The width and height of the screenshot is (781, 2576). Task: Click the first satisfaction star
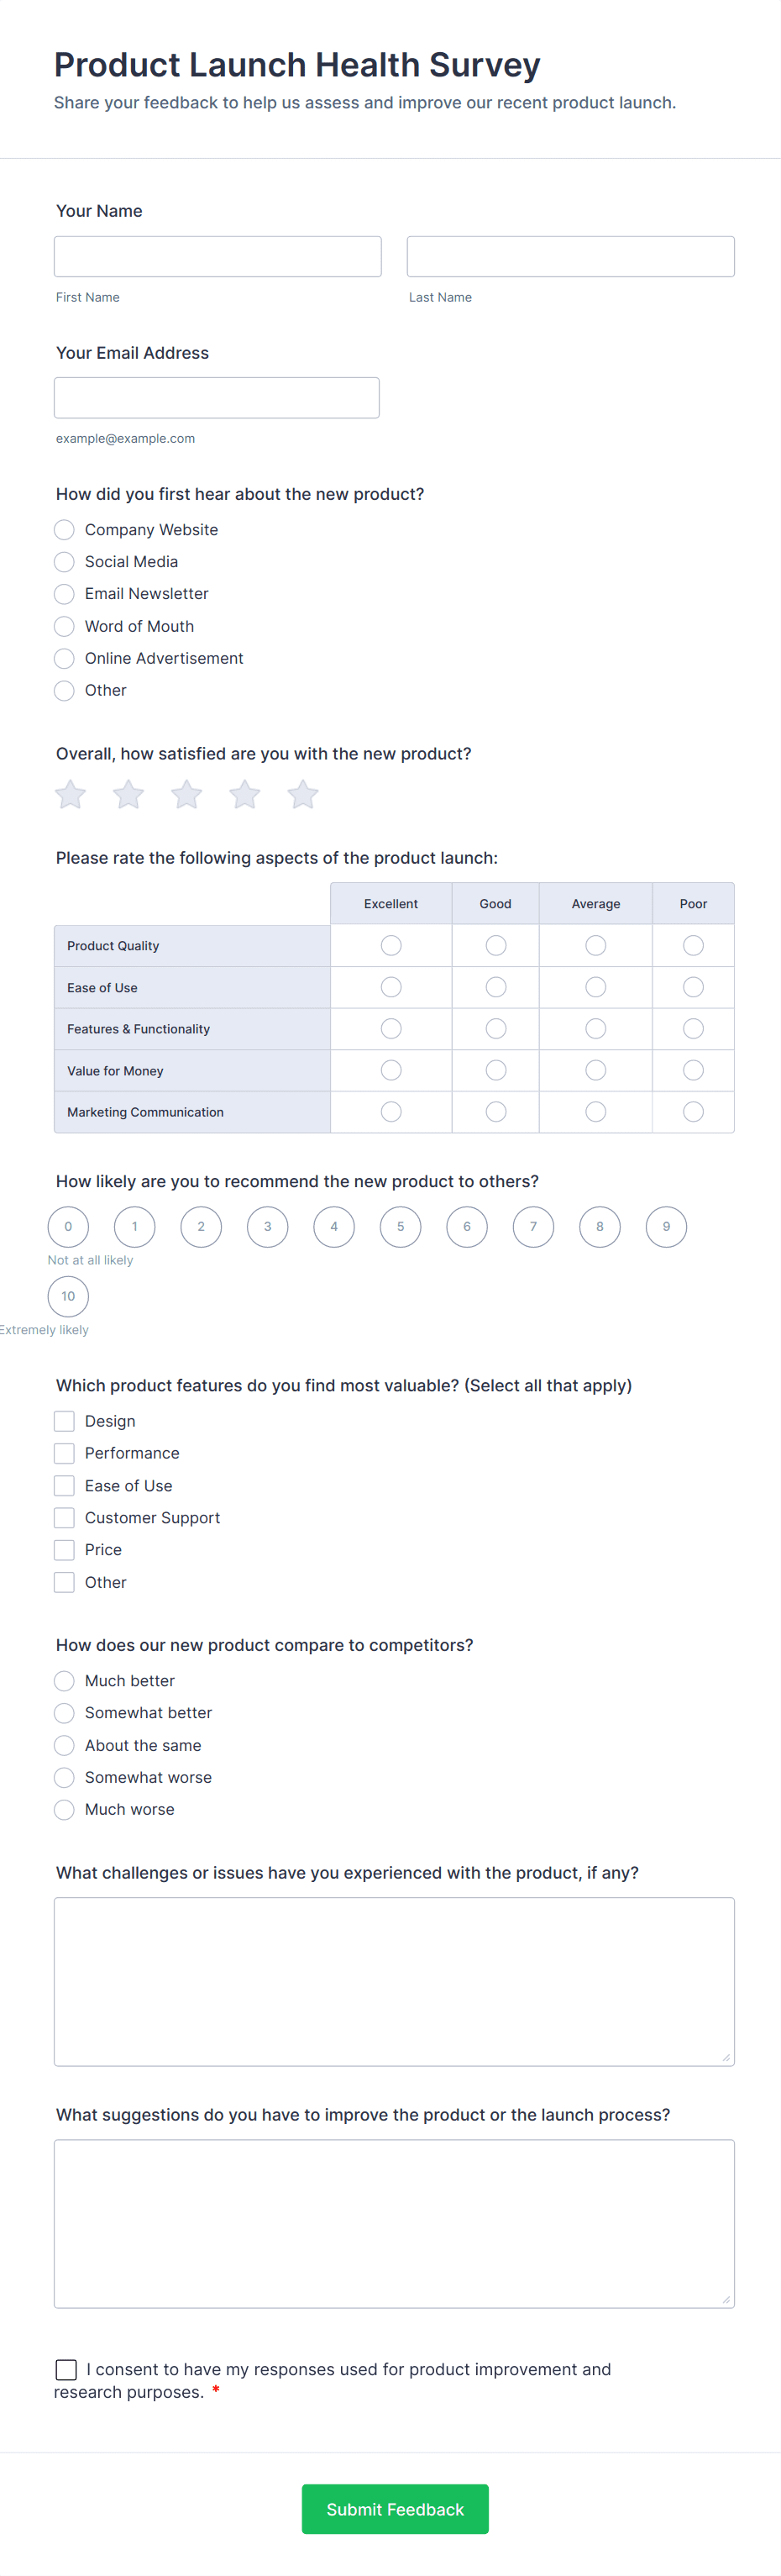70,795
